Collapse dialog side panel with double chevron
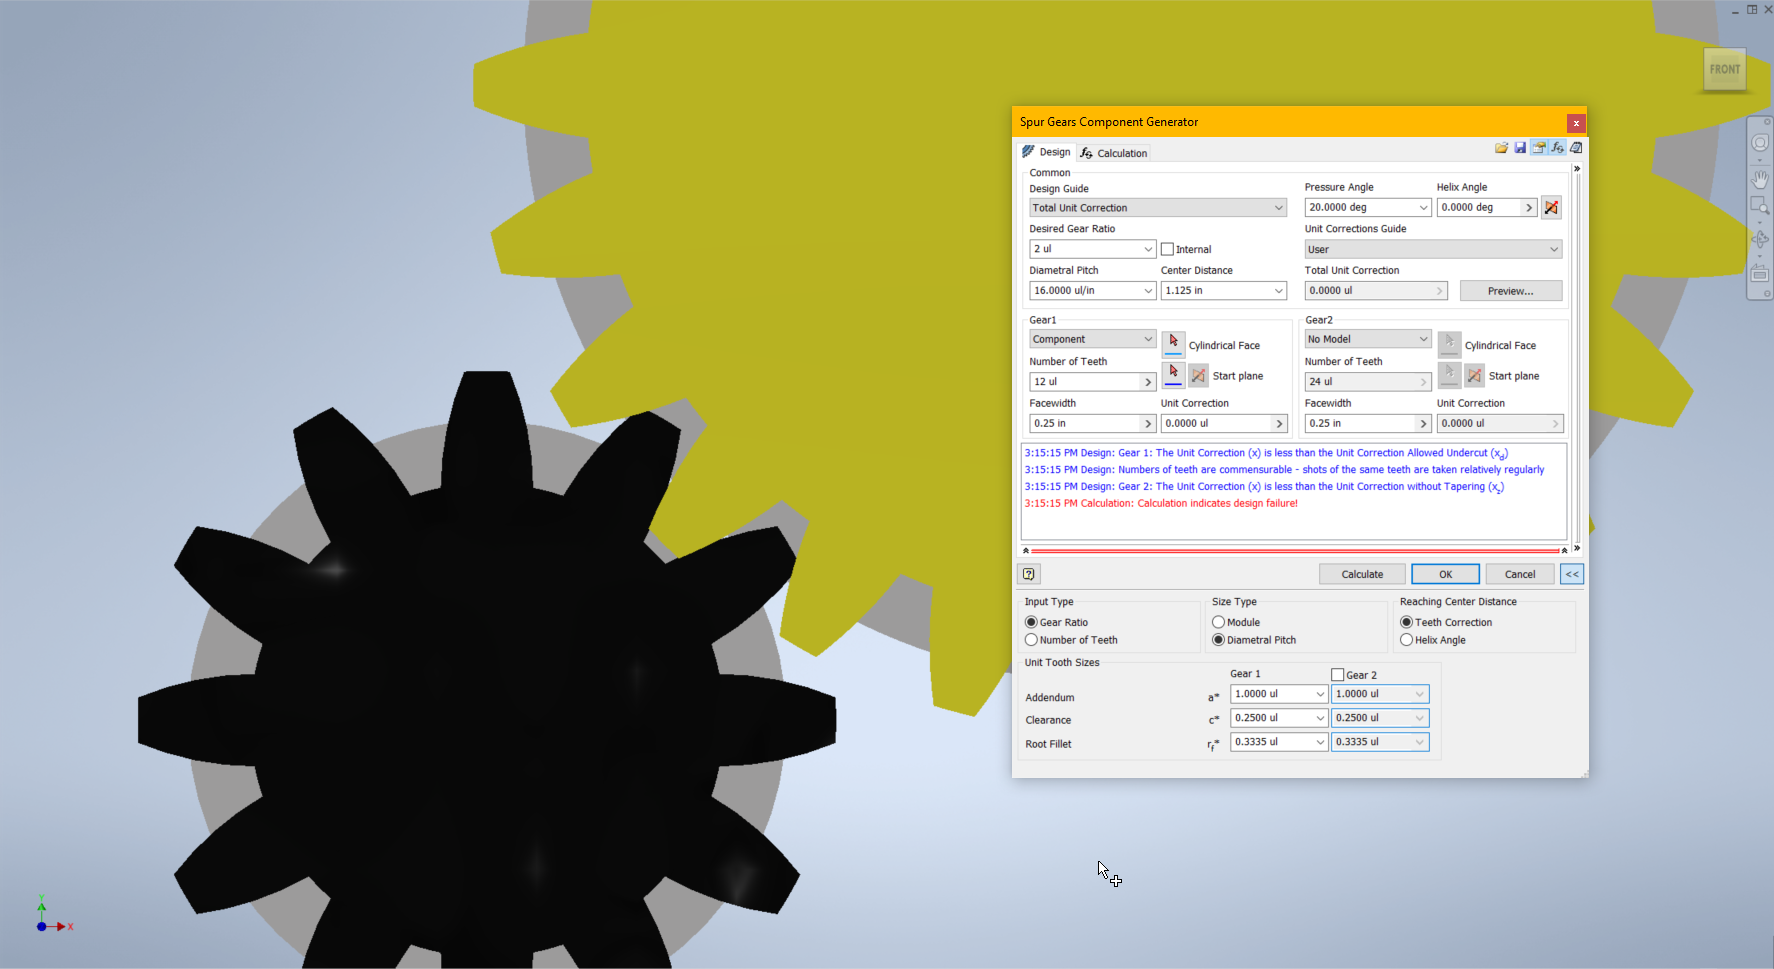1774x969 pixels. point(1577,169)
